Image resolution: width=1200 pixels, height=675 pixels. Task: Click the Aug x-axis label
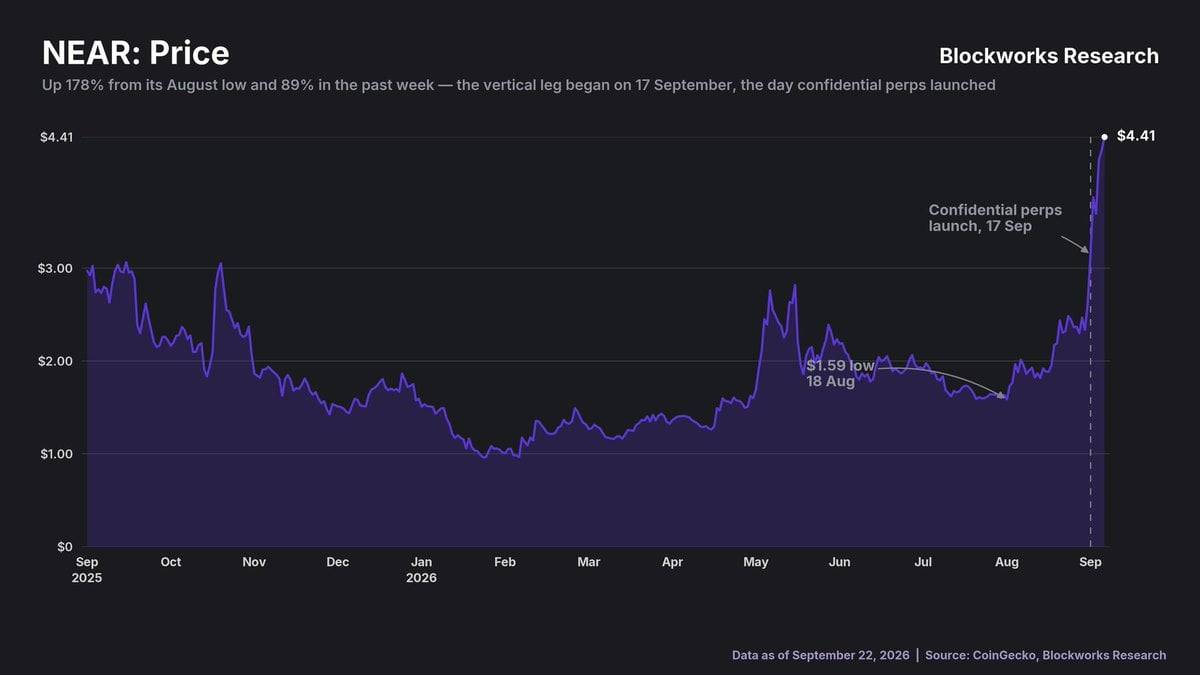[x=1007, y=562]
